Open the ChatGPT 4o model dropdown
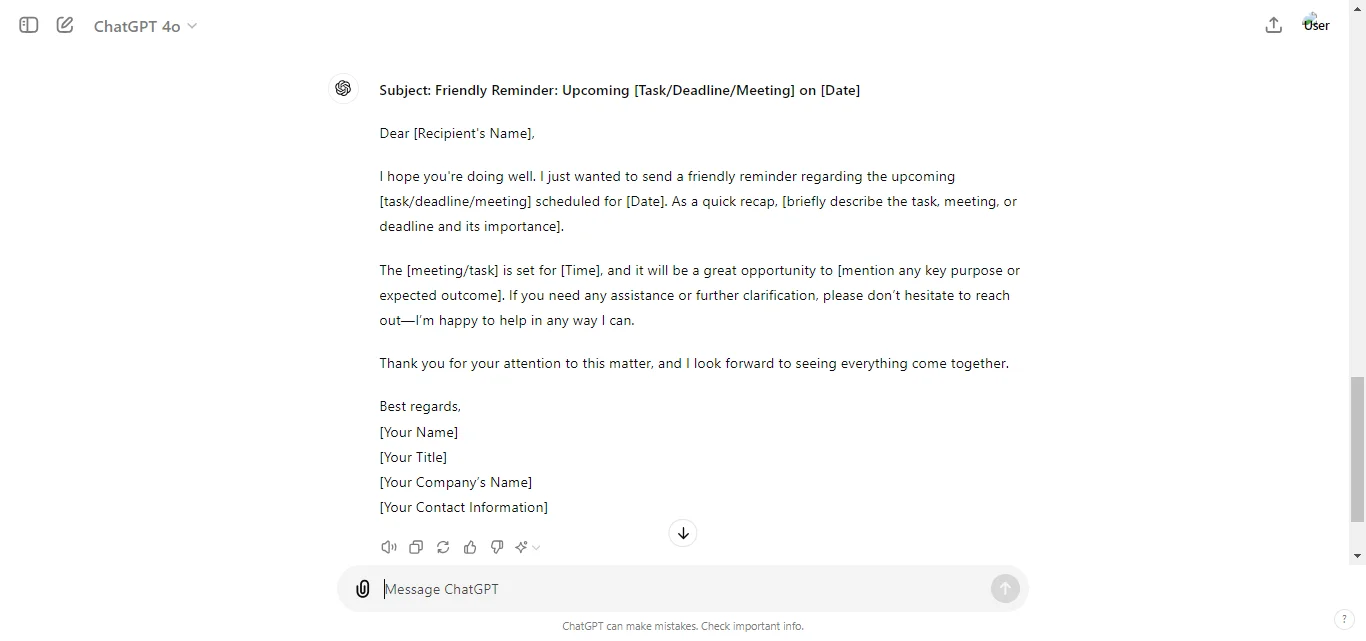Image resolution: width=1366 pixels, height=641 pixels. point(145,26)
